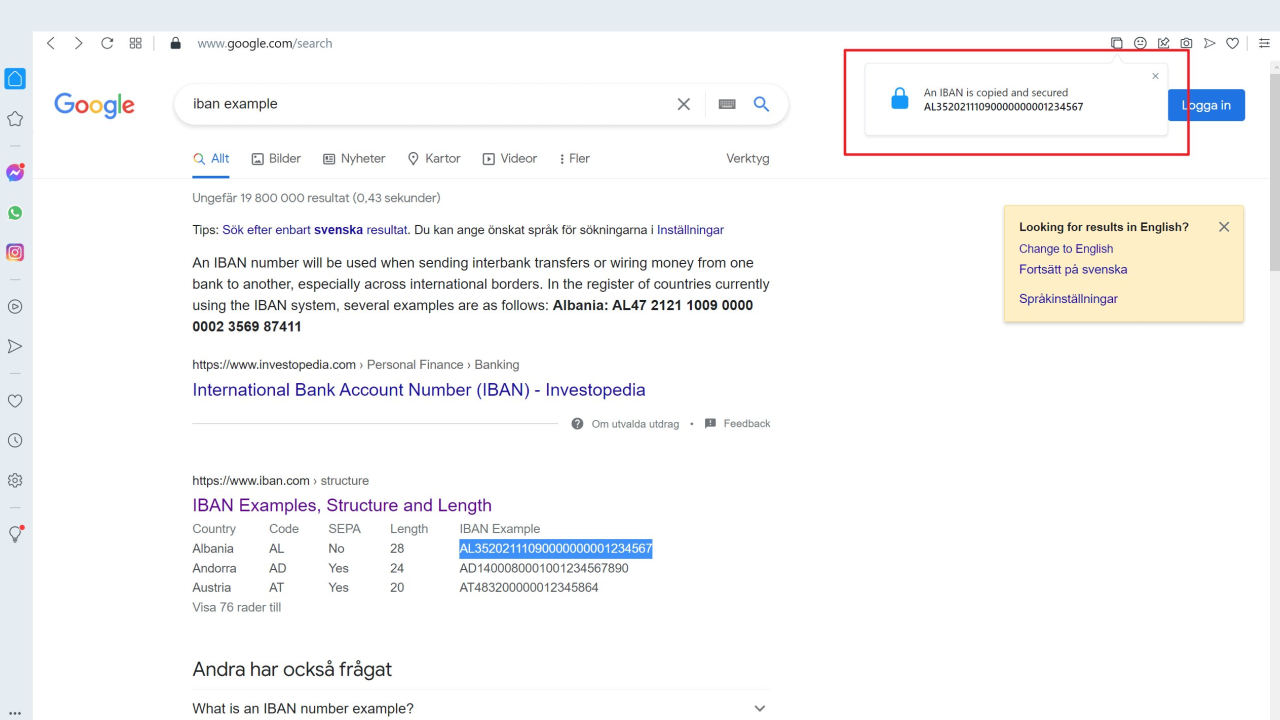Open the heart icon in the sidebar

pos(15,401)
